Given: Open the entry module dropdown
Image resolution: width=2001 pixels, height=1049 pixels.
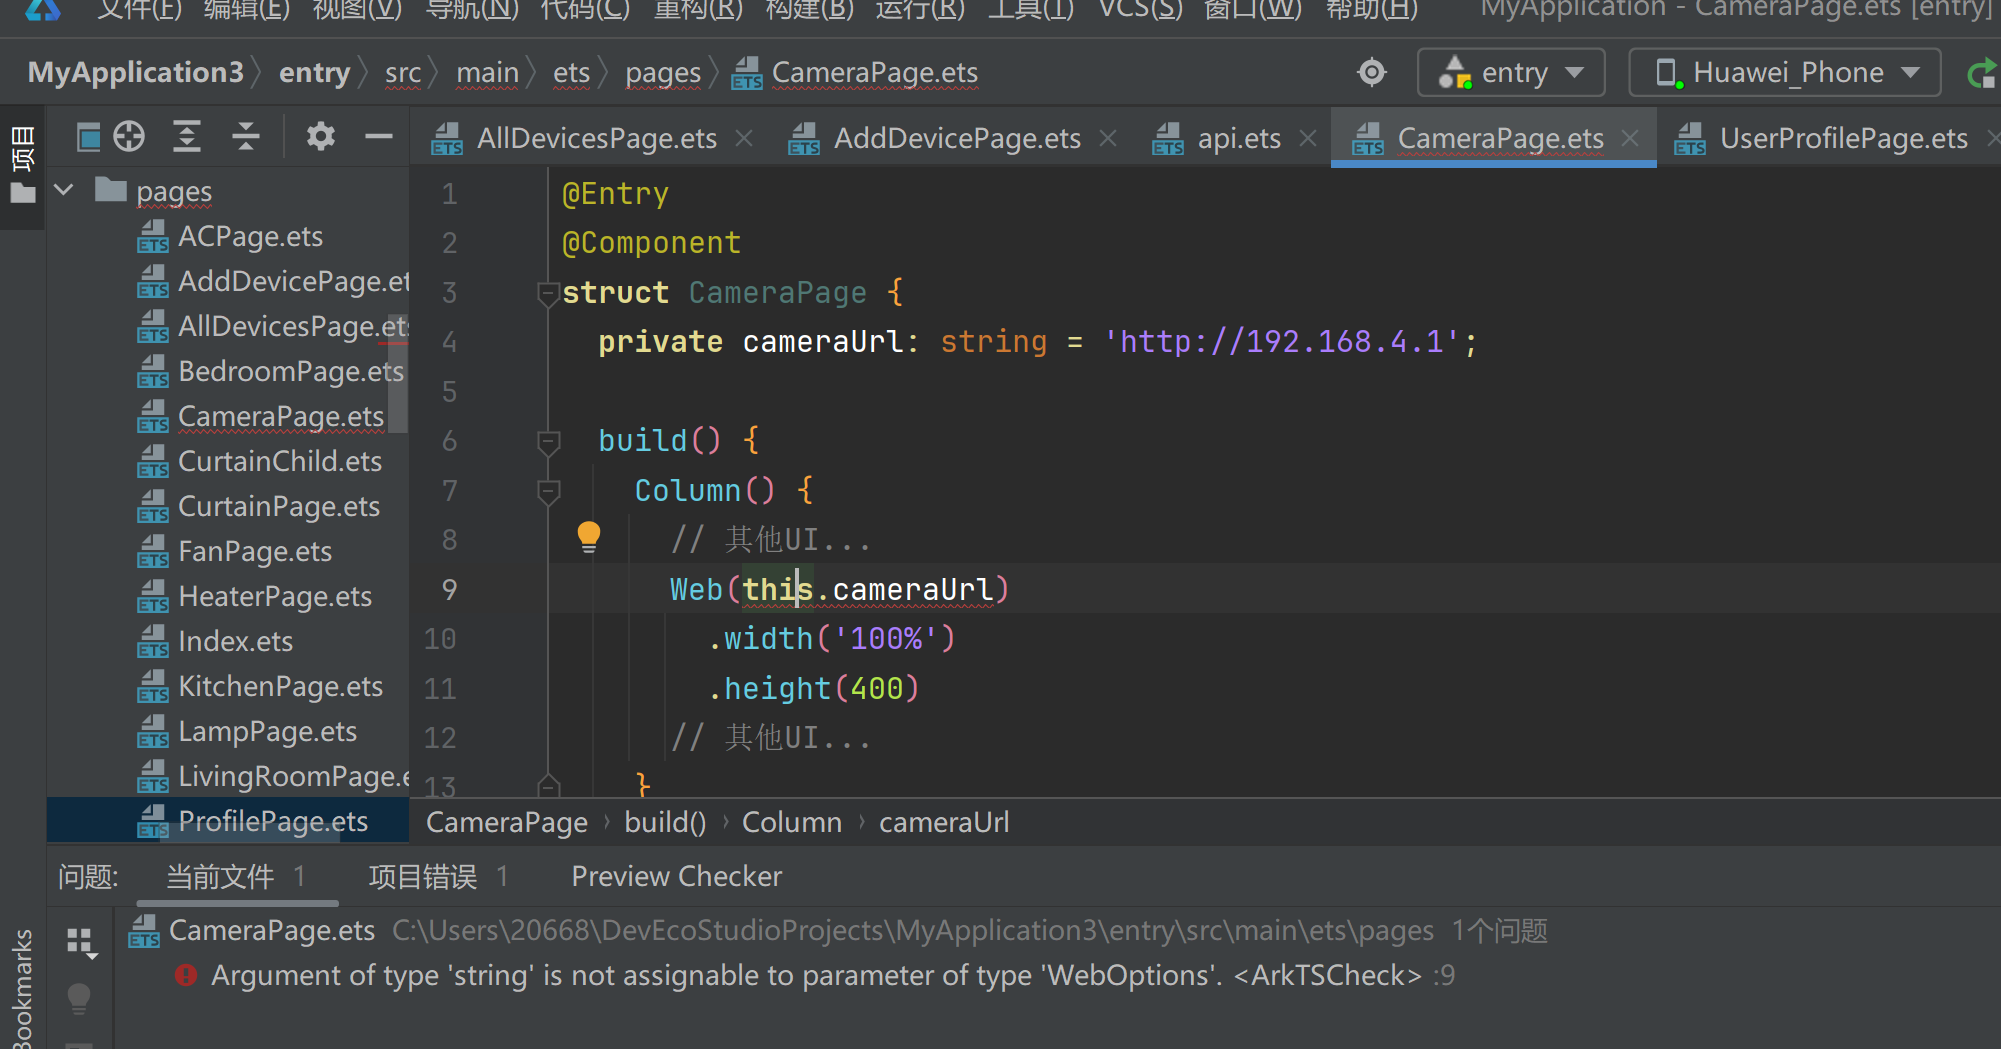Looking at the screenshot, I should point(1511,72).
